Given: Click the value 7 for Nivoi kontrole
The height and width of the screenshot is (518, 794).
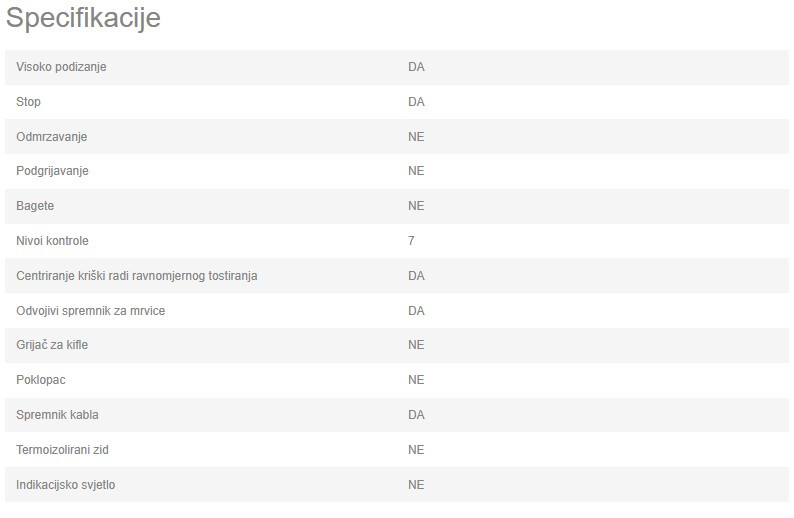Looking at the screenshot, I should [x=411, y=241].
